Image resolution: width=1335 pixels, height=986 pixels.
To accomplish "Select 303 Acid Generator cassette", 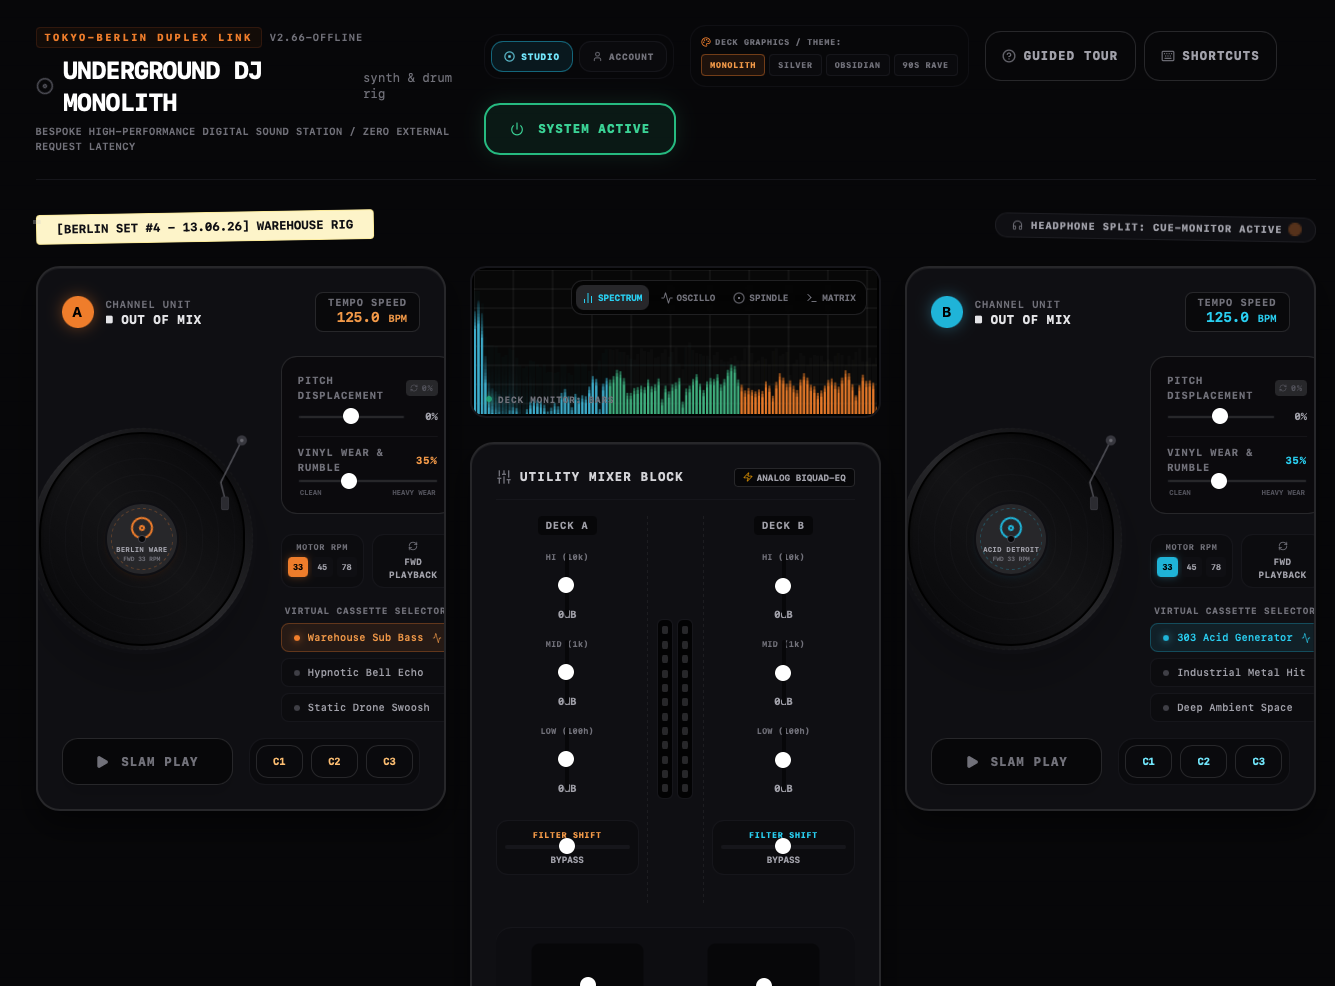I will pos(1233,638).
